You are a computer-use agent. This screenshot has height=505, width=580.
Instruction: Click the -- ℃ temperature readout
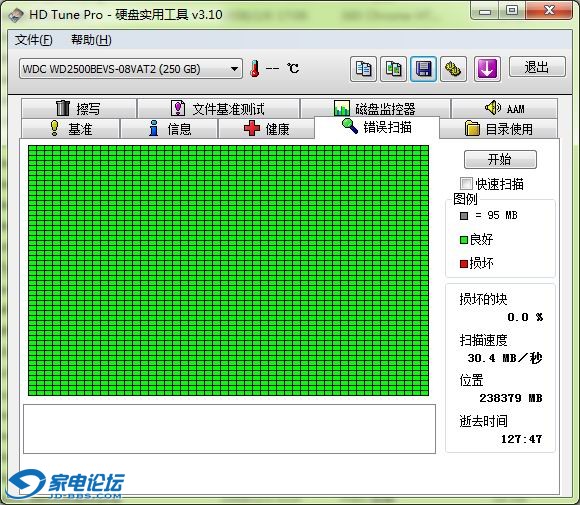pos(283,68)
